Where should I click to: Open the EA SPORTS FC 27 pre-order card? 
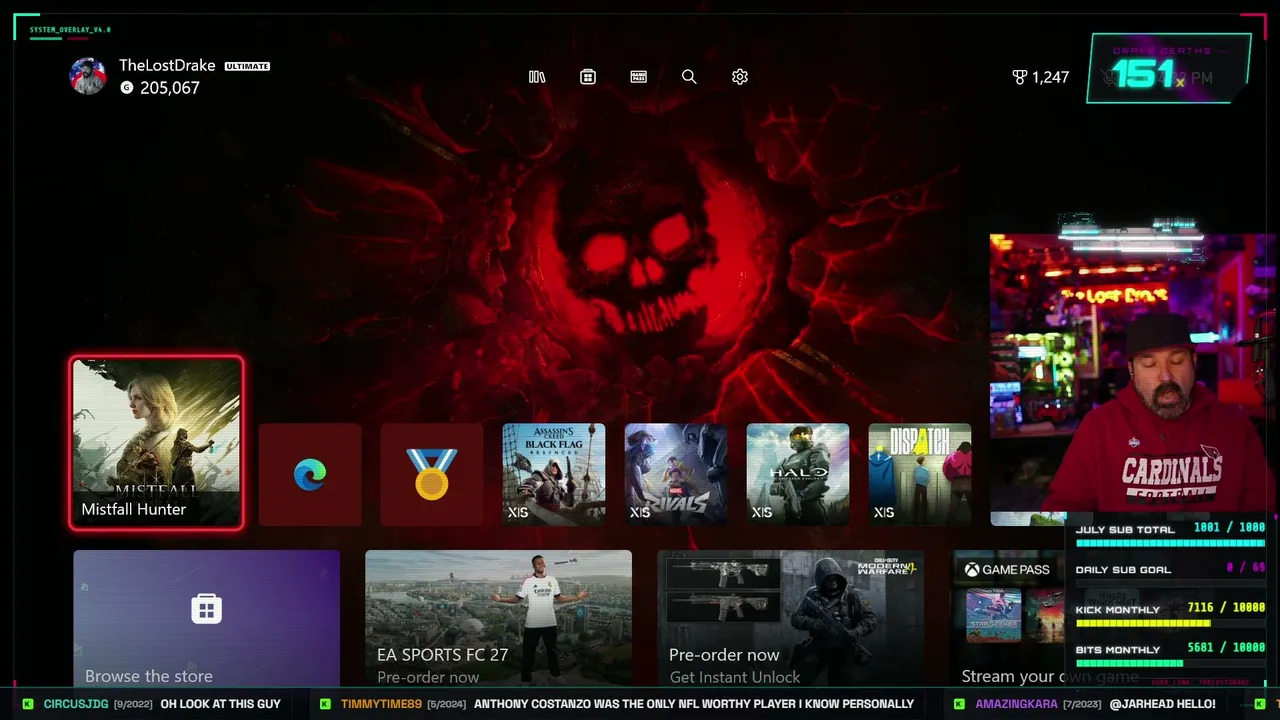pos(498,618)
